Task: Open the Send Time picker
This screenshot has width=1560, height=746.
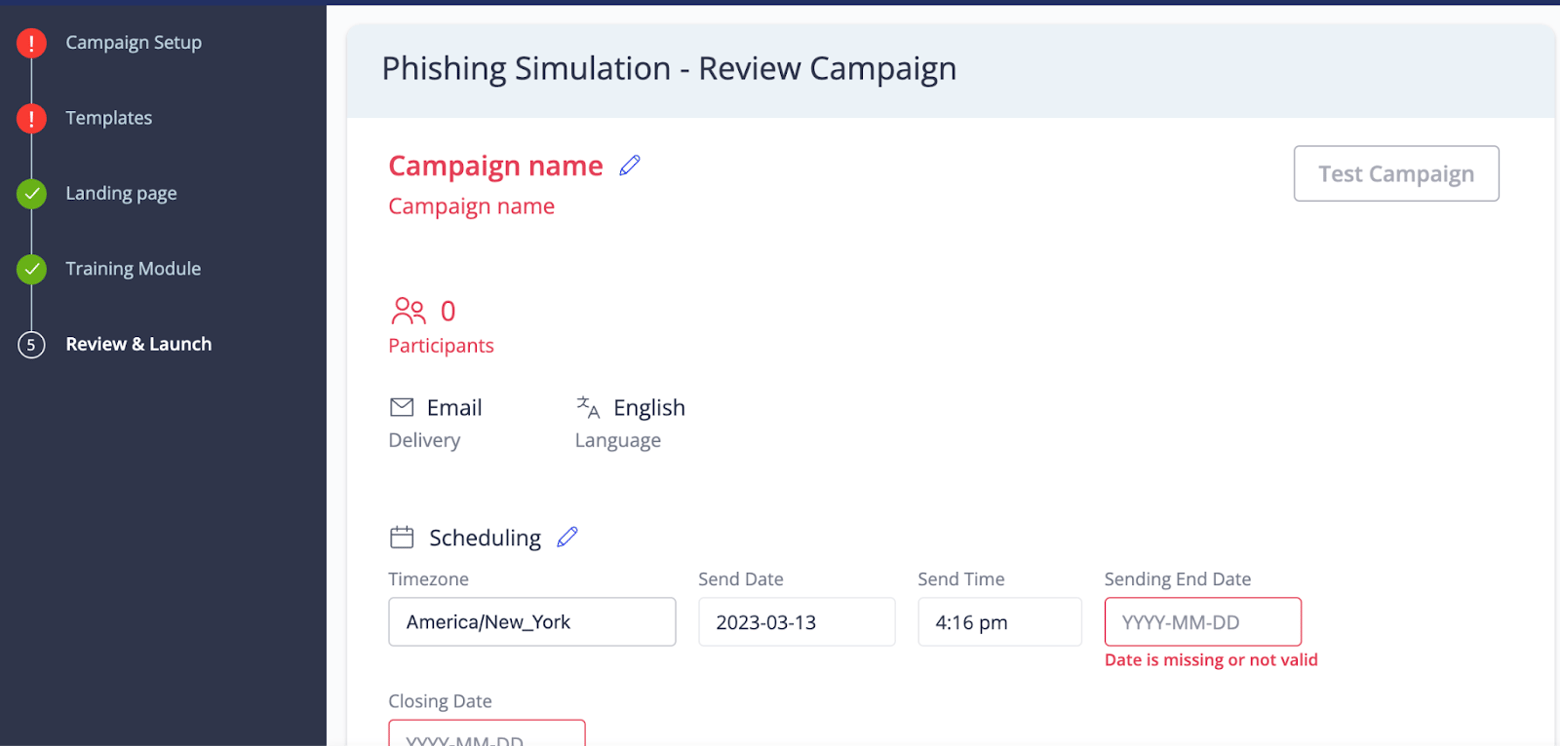Action: (x=999, y=621)
